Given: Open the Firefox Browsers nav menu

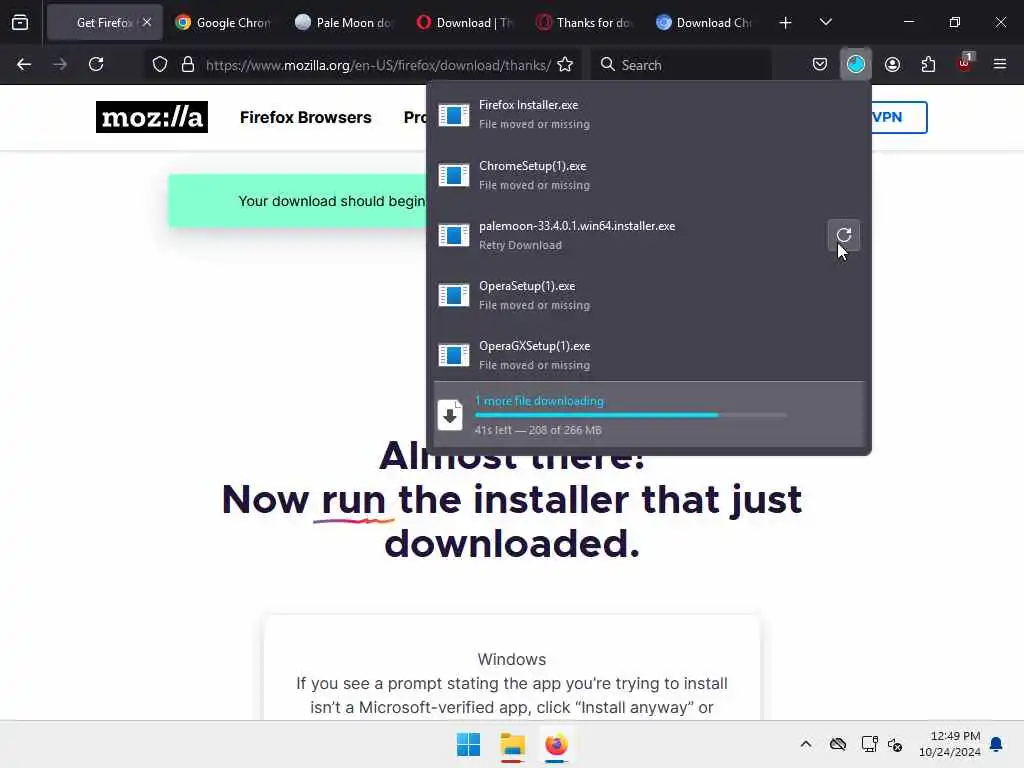Looking at the screenshot, I should (306, 118).
